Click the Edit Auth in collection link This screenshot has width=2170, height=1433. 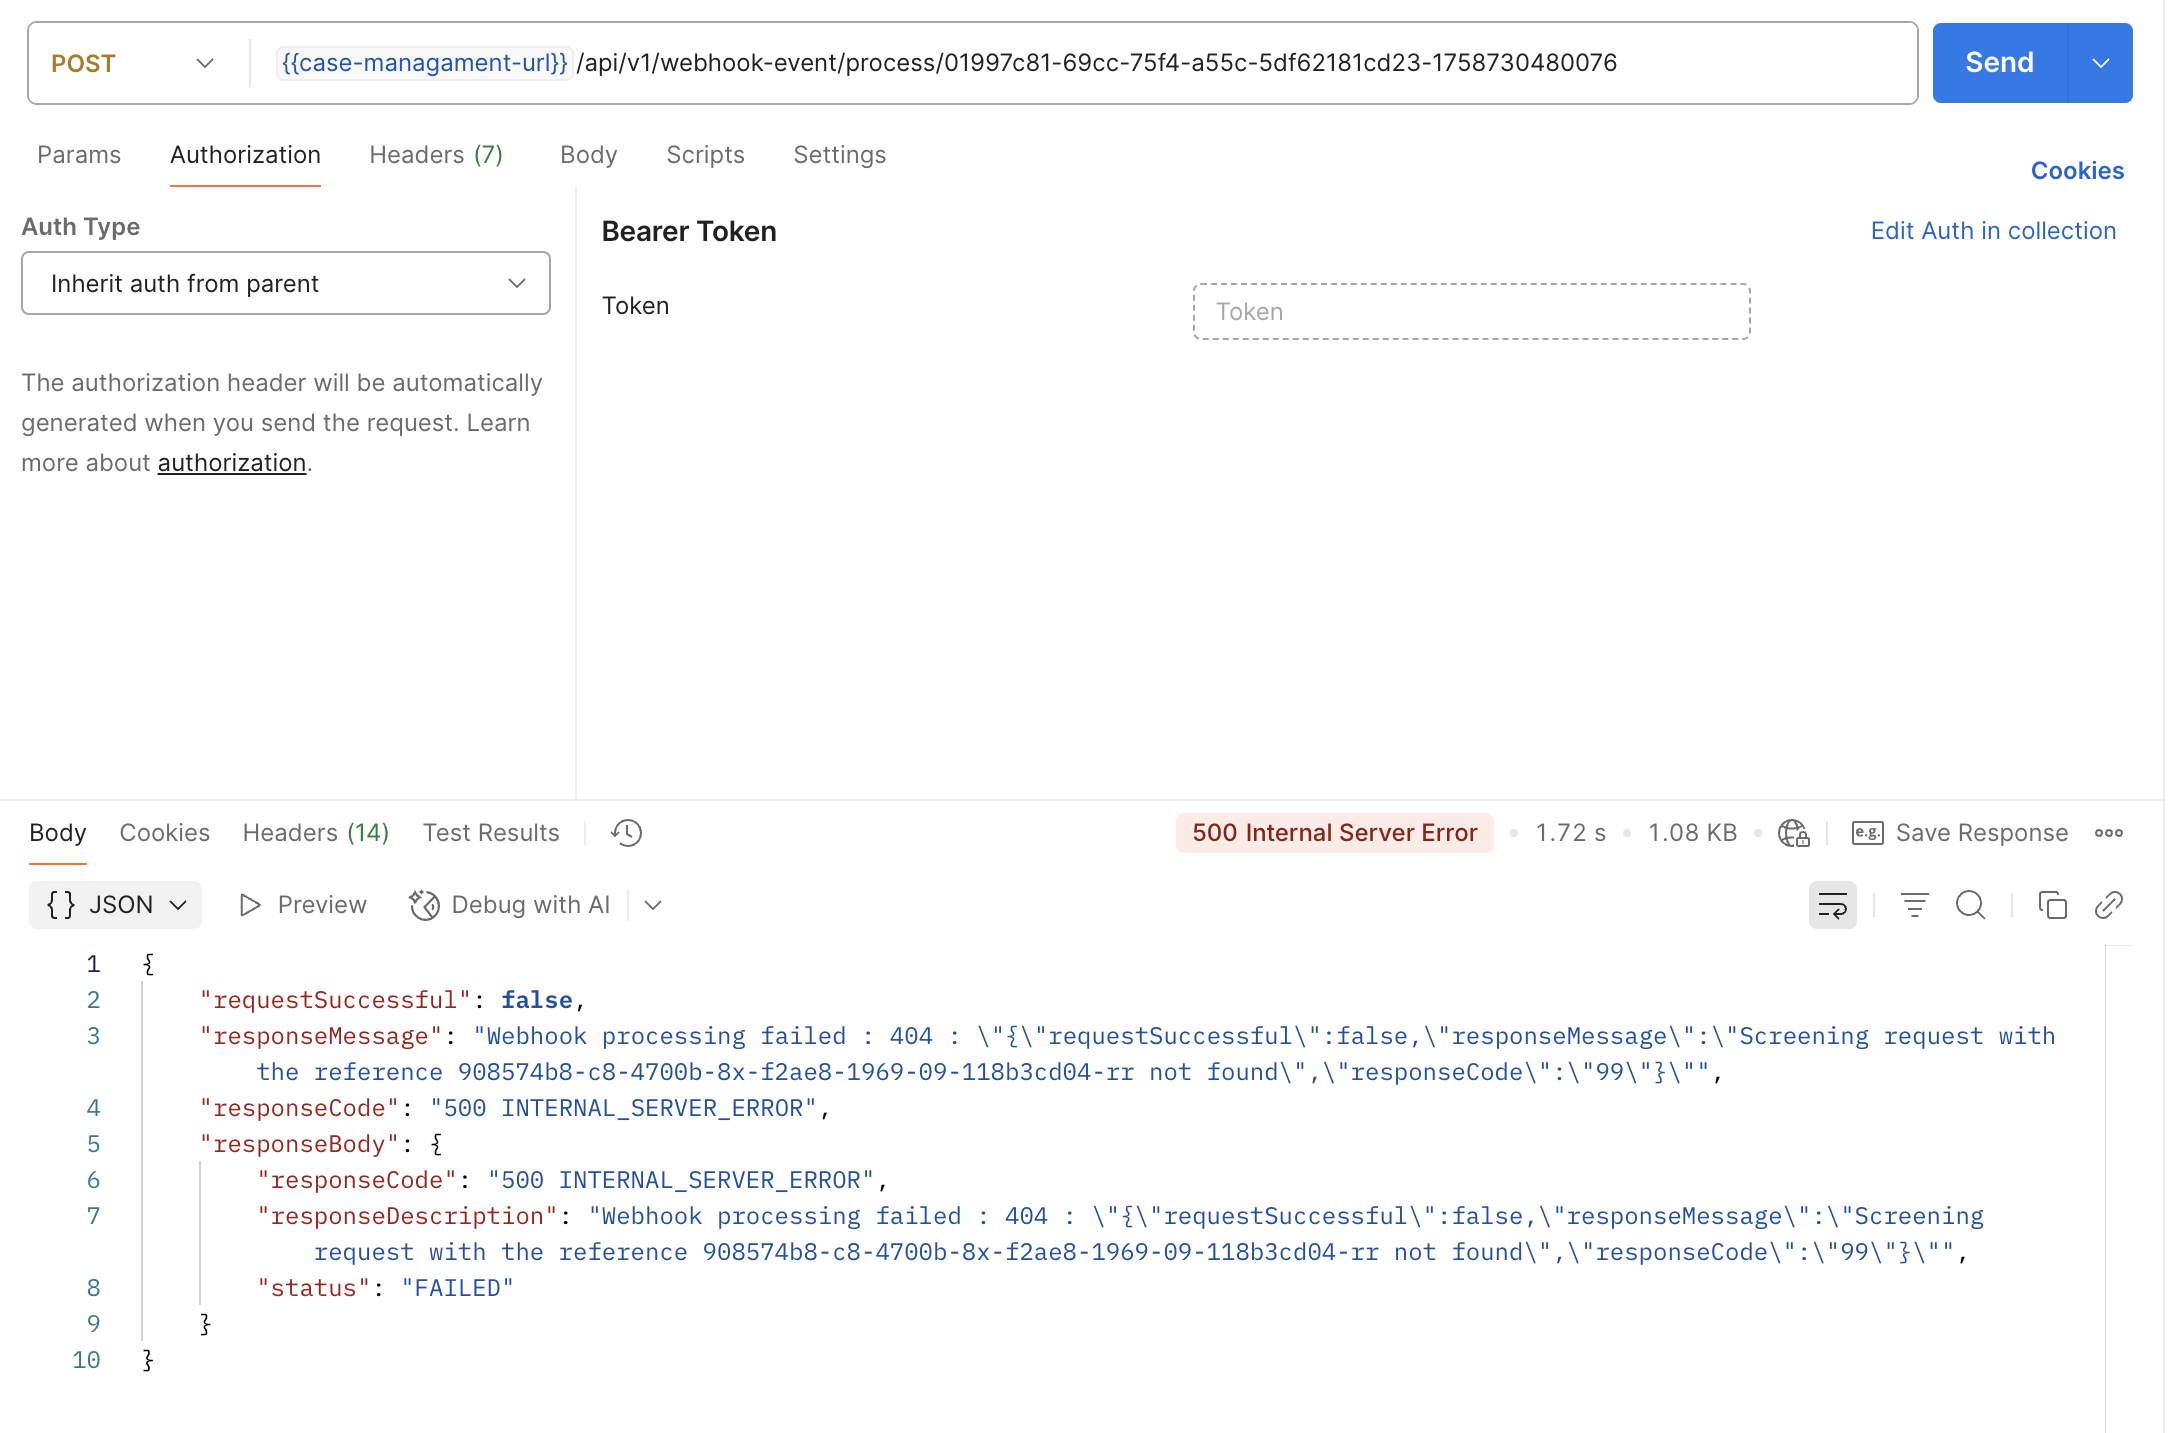[x=1992, y=231]
